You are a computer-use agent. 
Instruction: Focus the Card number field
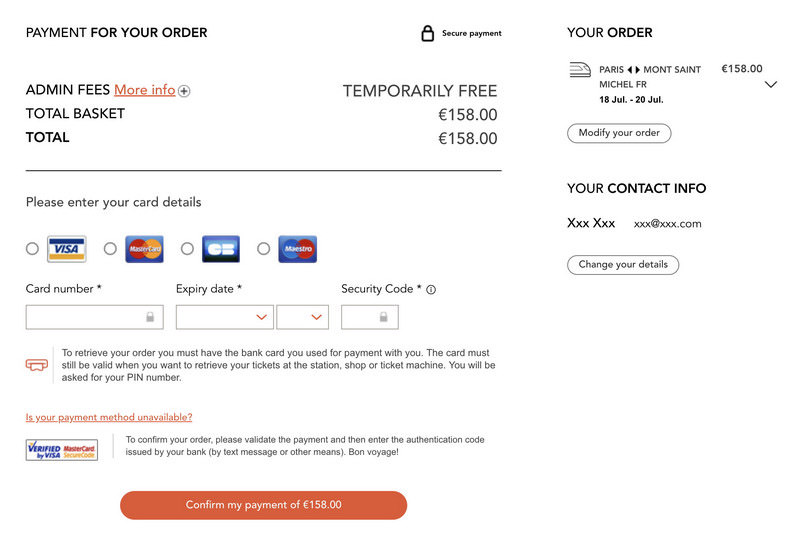coord(94,317)
